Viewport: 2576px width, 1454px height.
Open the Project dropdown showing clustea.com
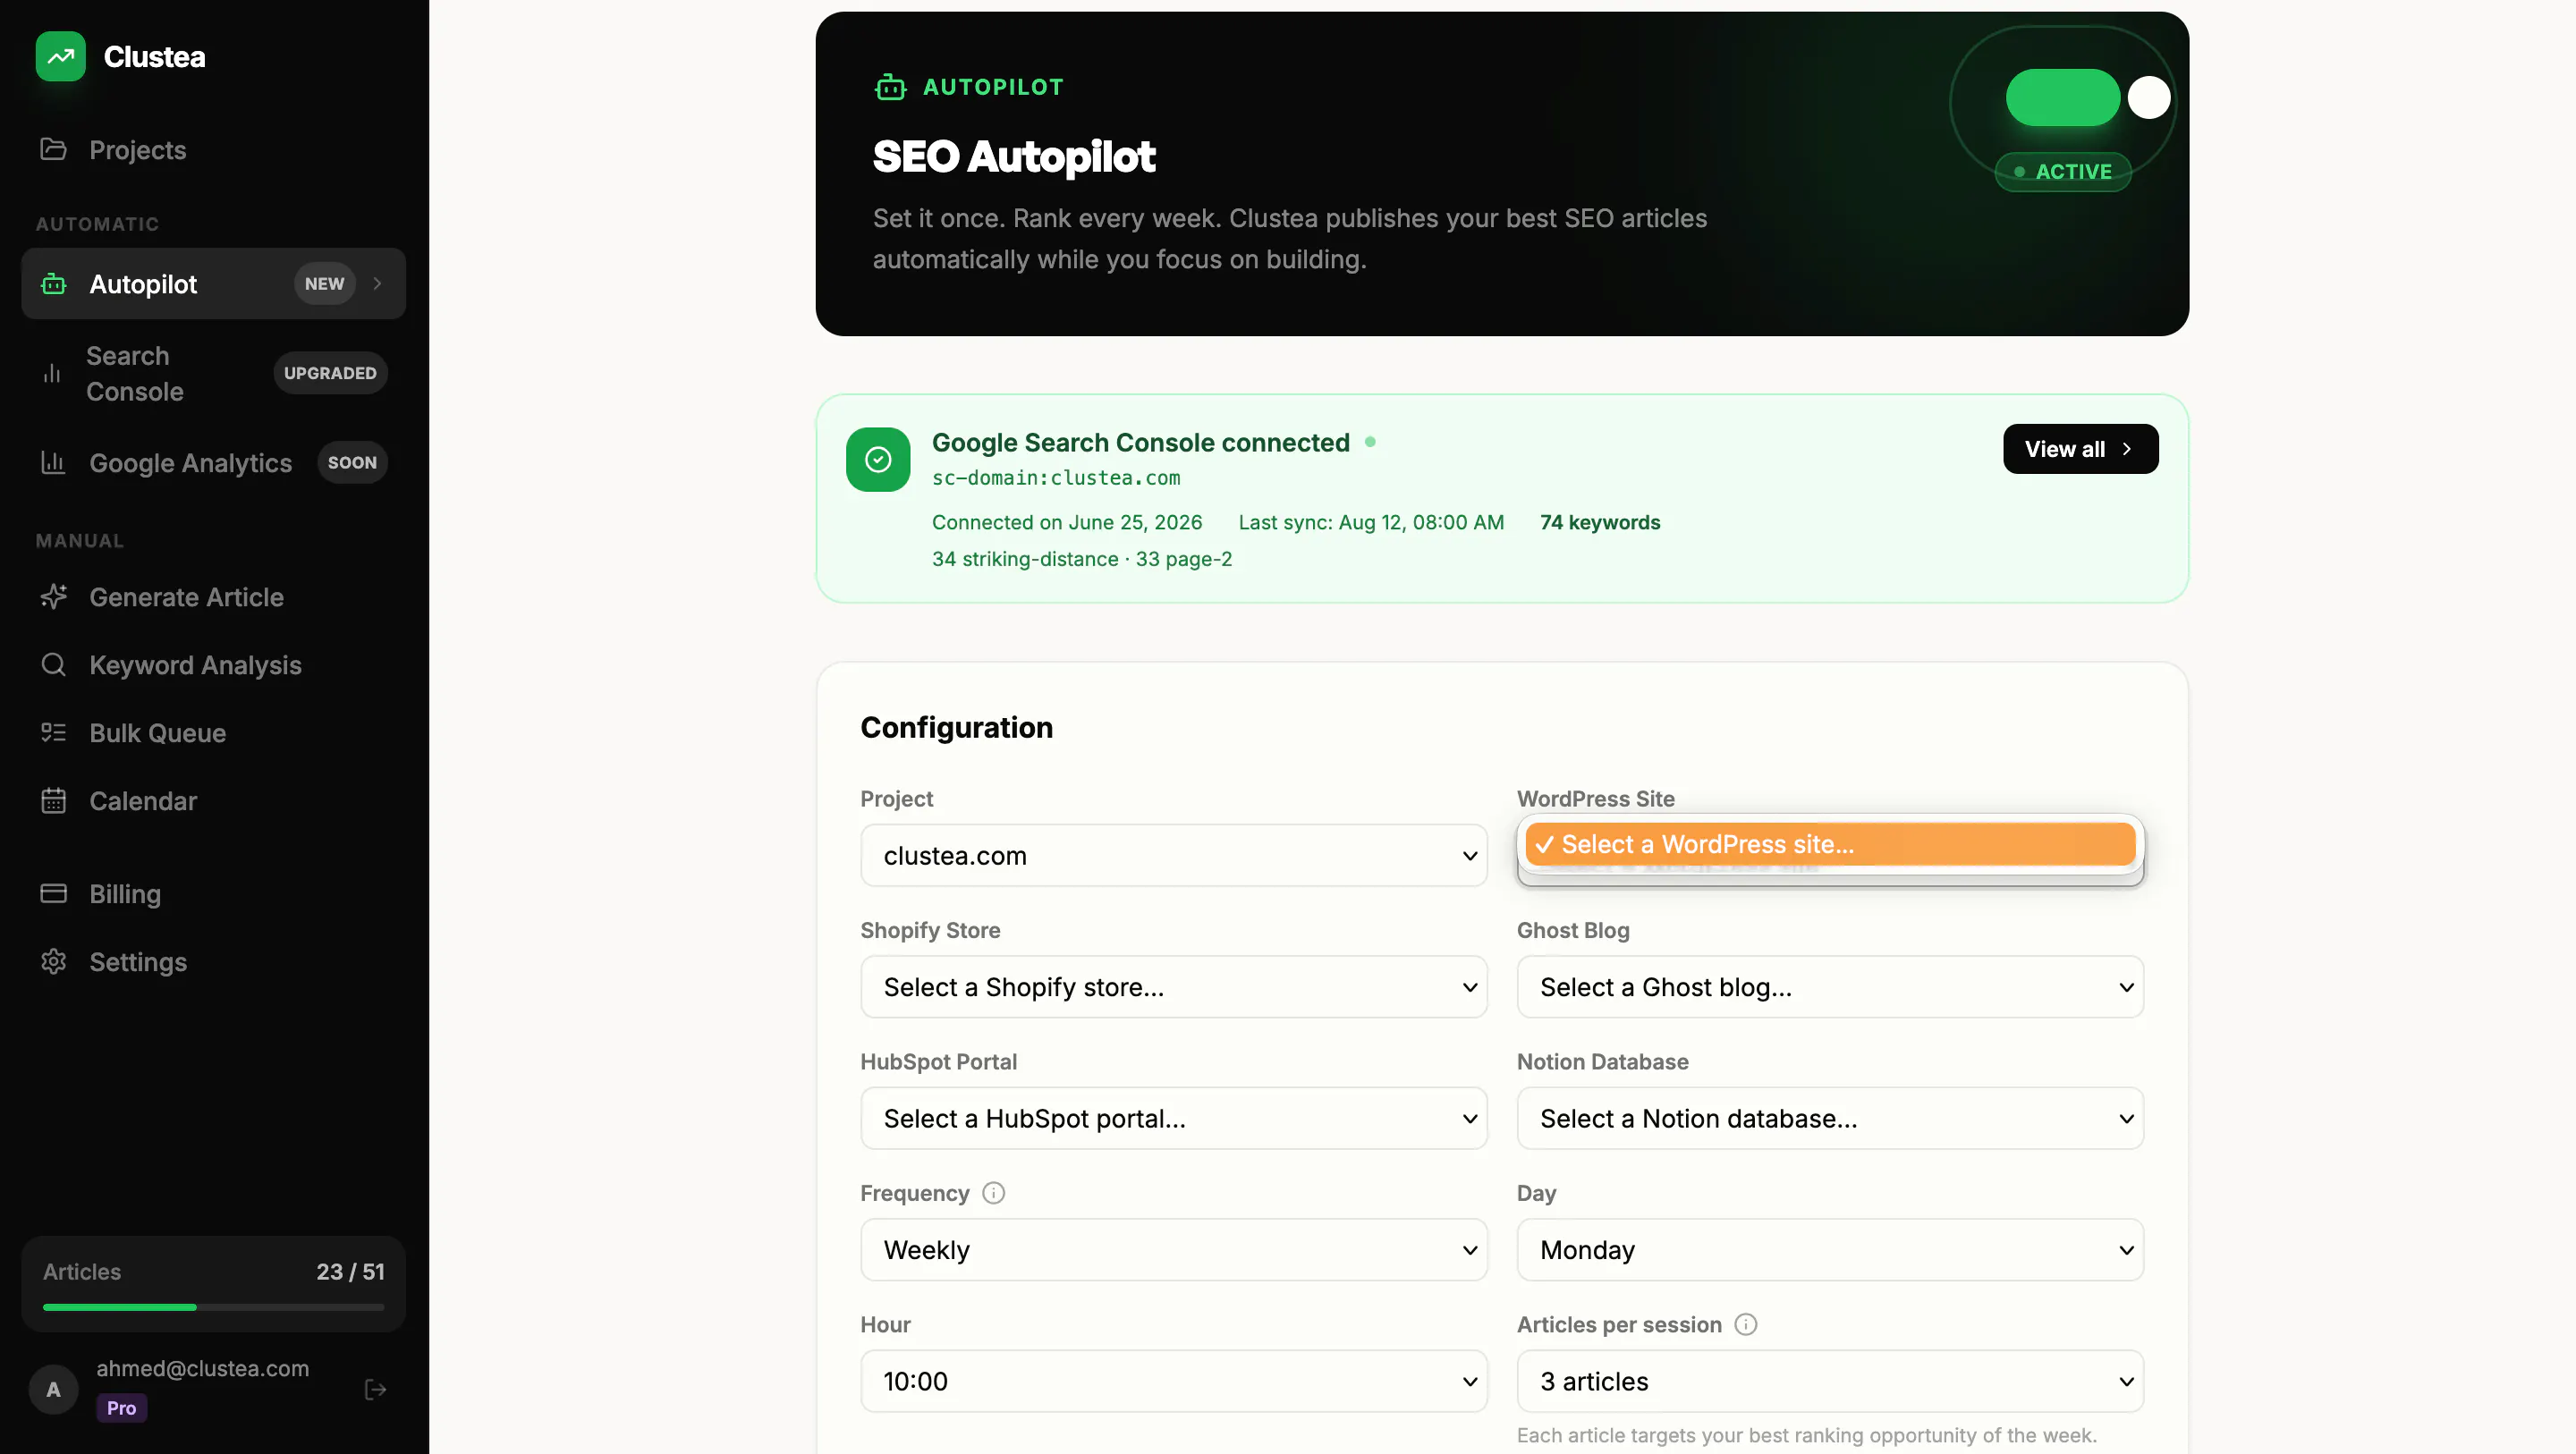tap(1174, 856)
